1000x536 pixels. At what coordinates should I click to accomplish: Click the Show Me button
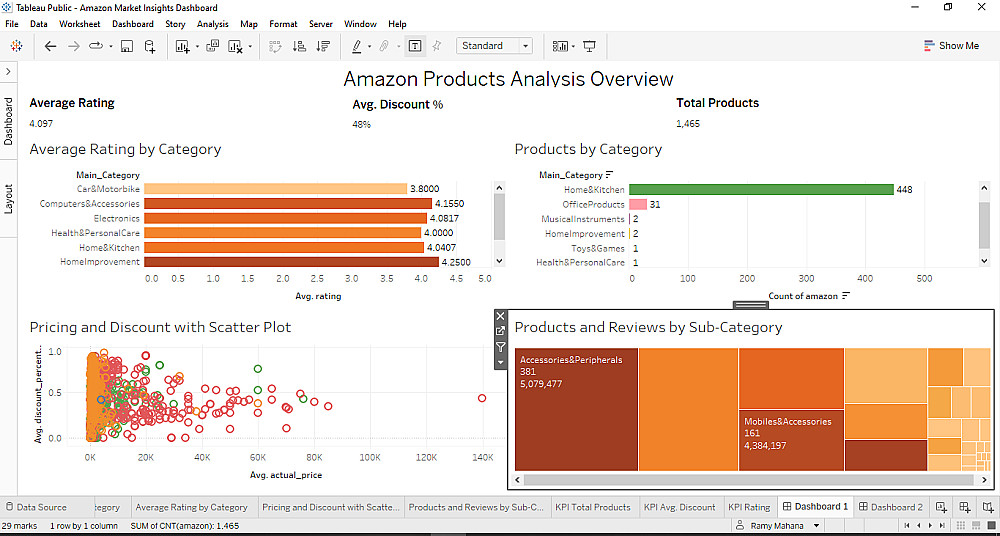click(x=951, y=46)
